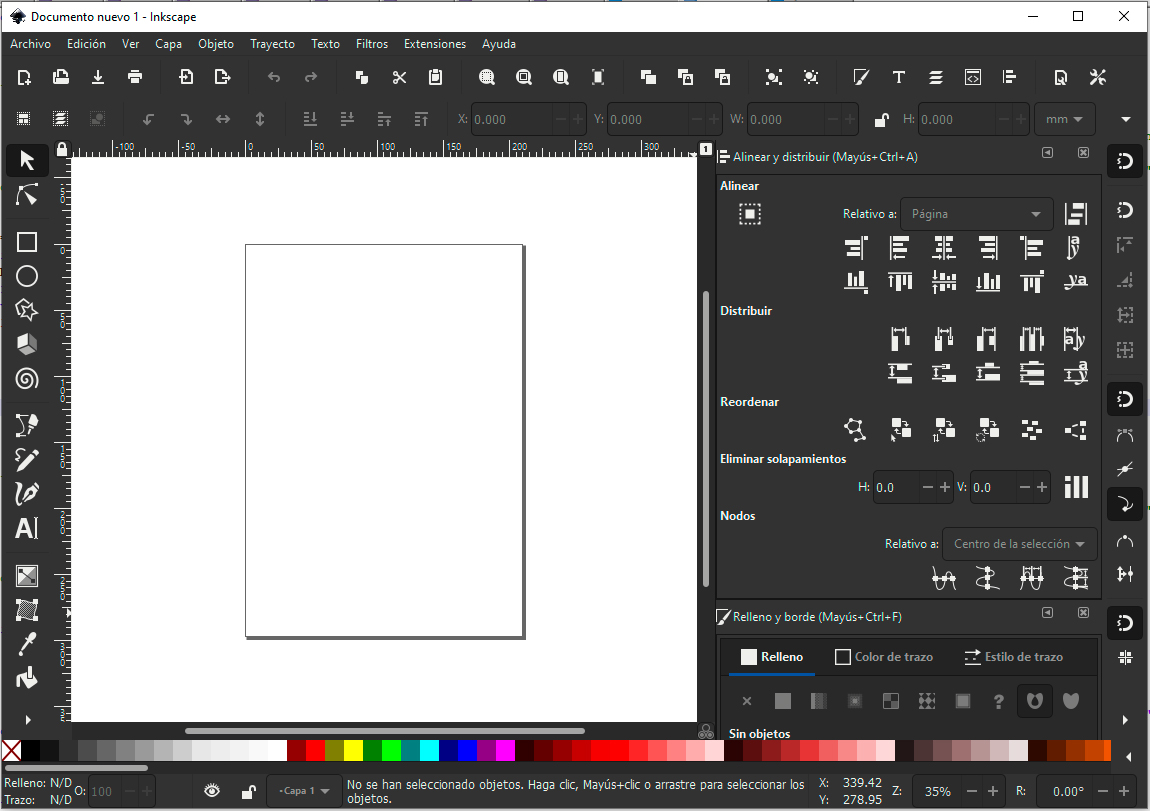Switch to the Color de trazo tab

coord(884,657)
